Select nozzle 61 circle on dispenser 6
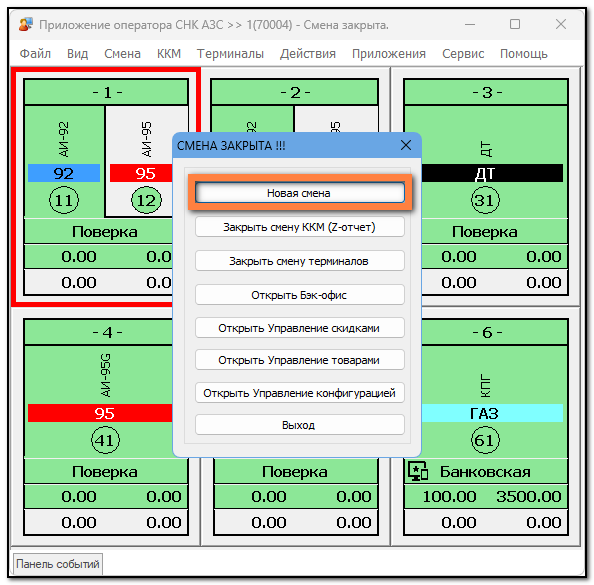Image resolution: width=594 pixels, height=585 pixels. [485, 440]
